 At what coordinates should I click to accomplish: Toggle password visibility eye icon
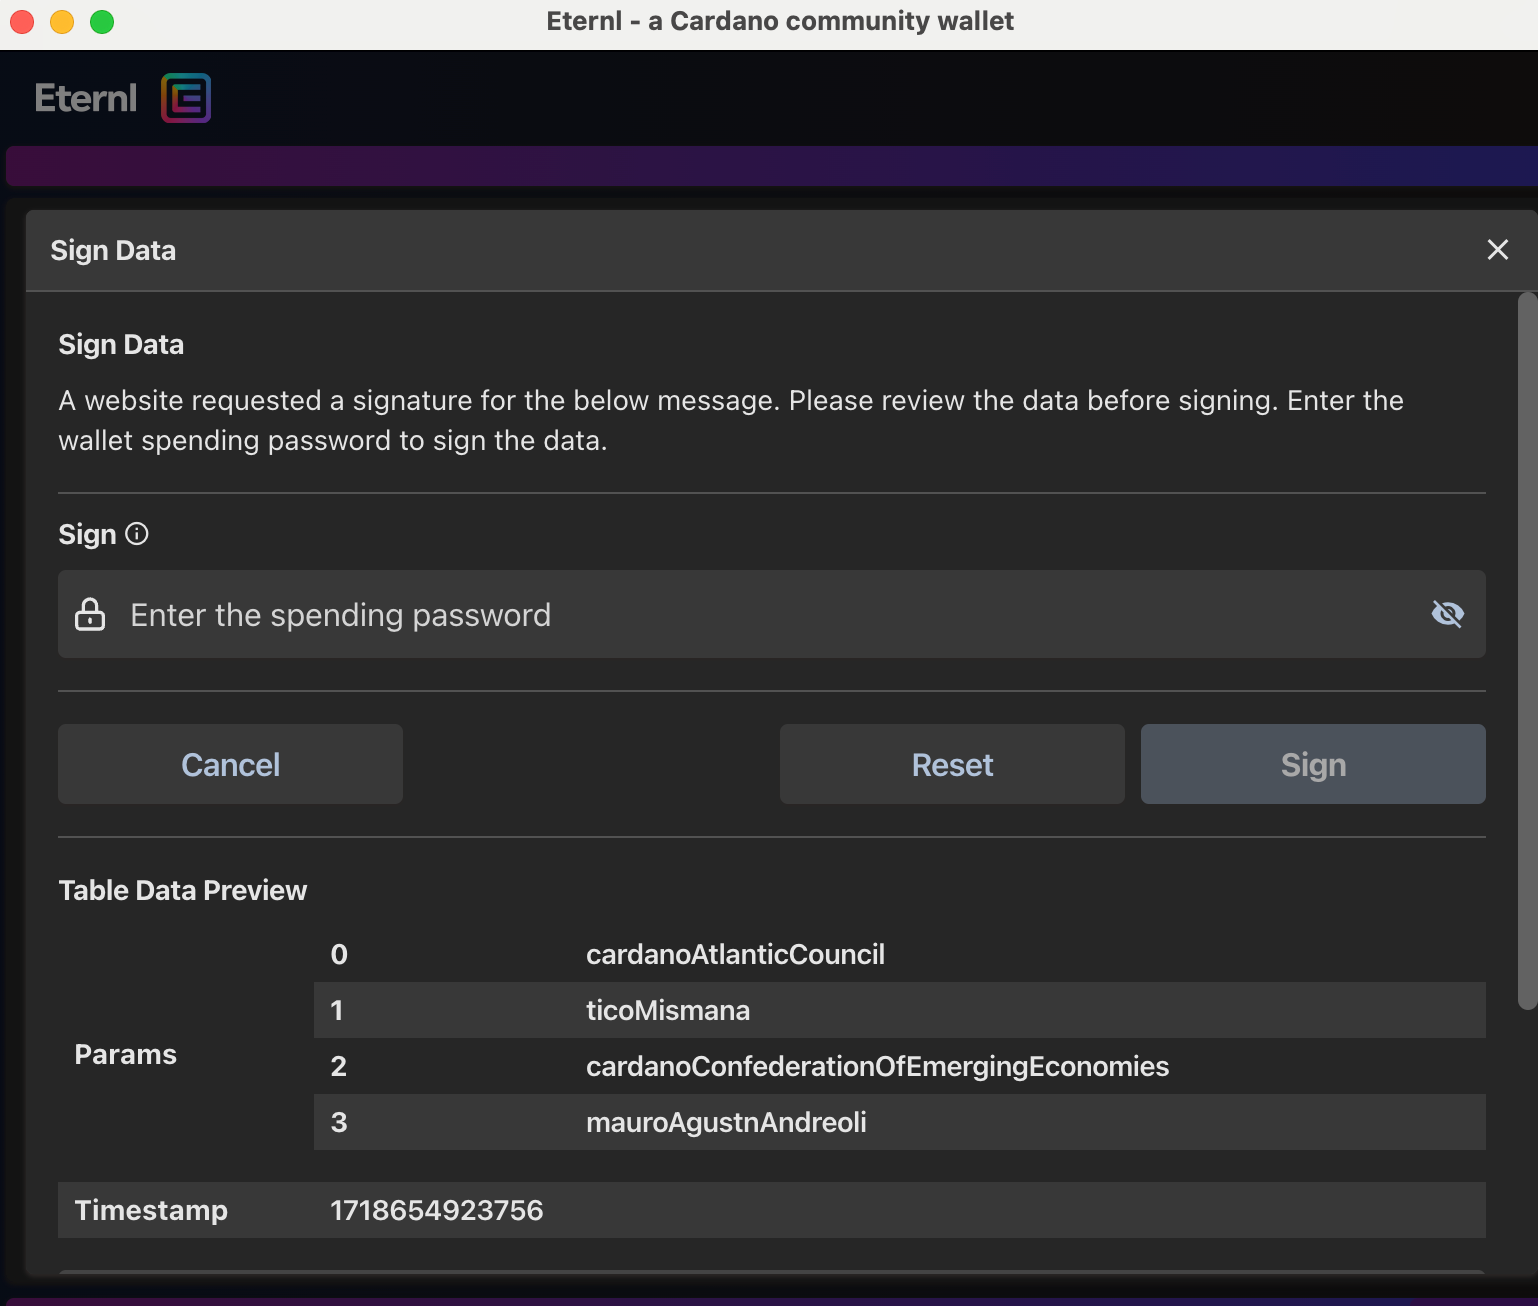click(1447, 614)
